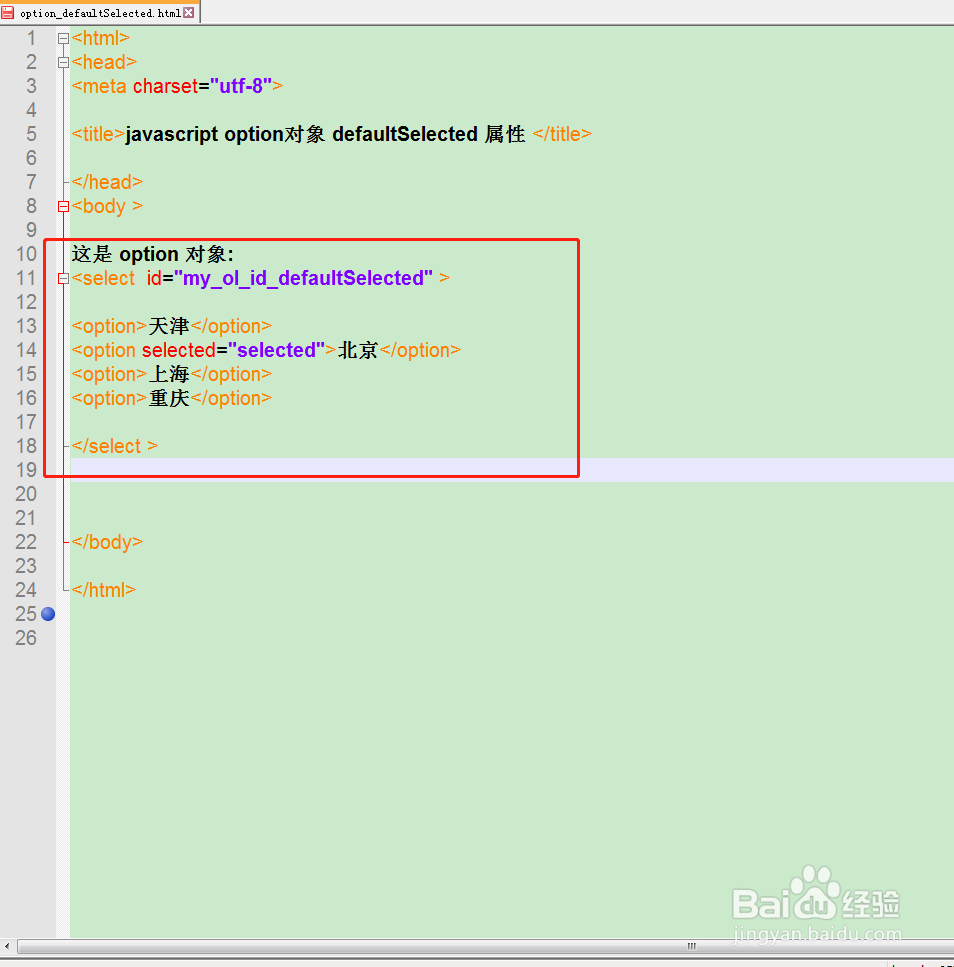Click the <head> opening tag text
The image size is (954, 967).
(x=104, y=62)
